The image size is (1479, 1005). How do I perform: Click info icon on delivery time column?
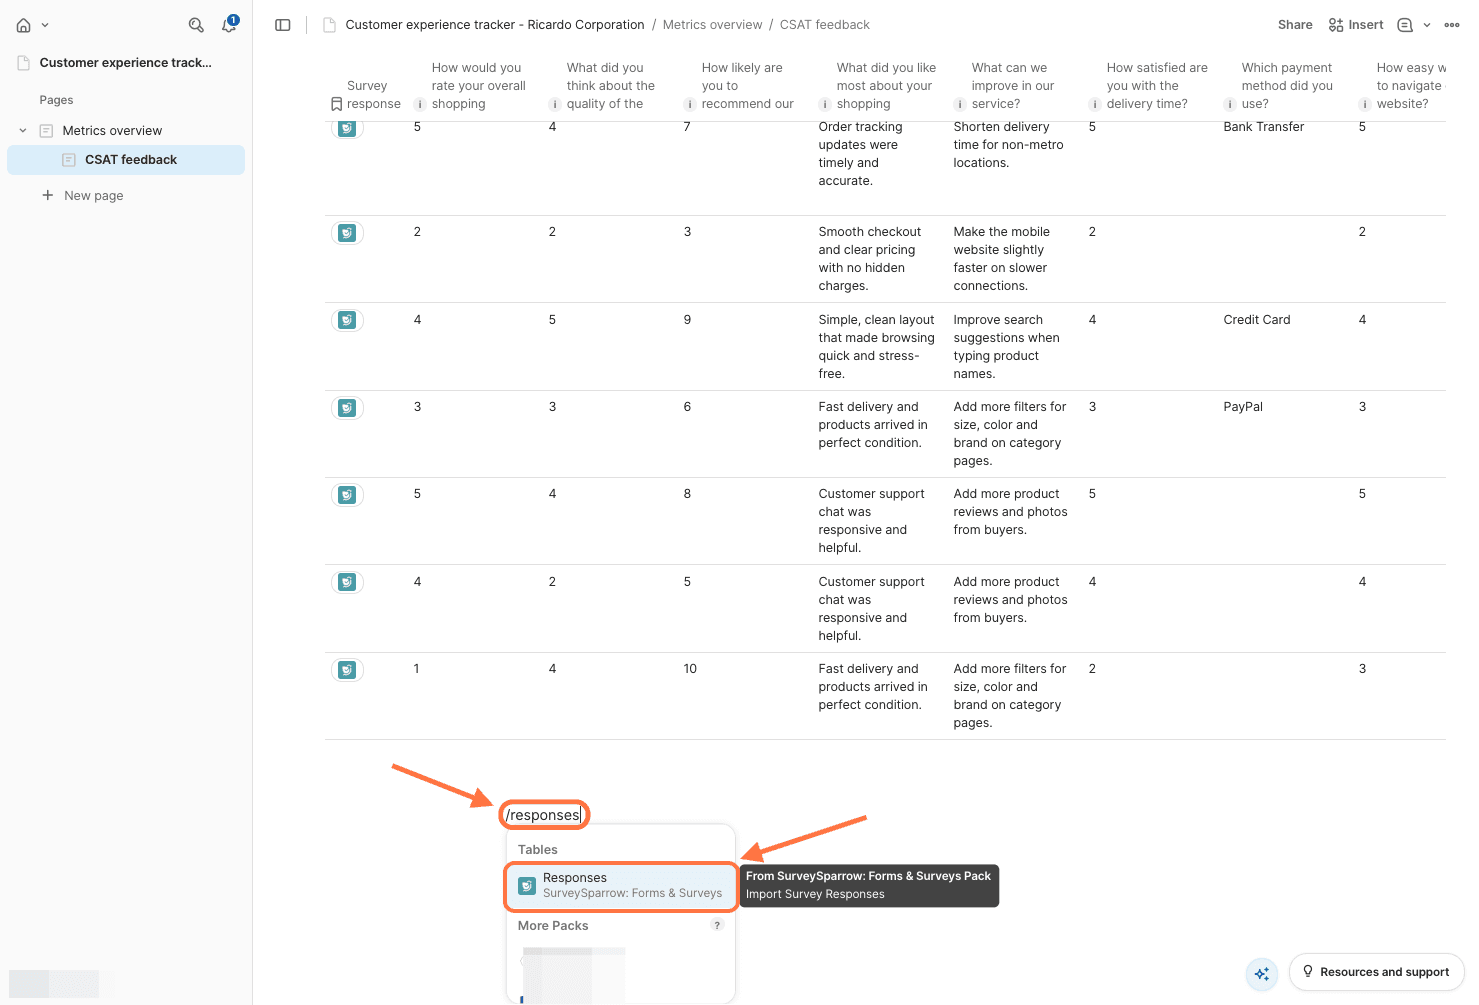[1095, 104]
